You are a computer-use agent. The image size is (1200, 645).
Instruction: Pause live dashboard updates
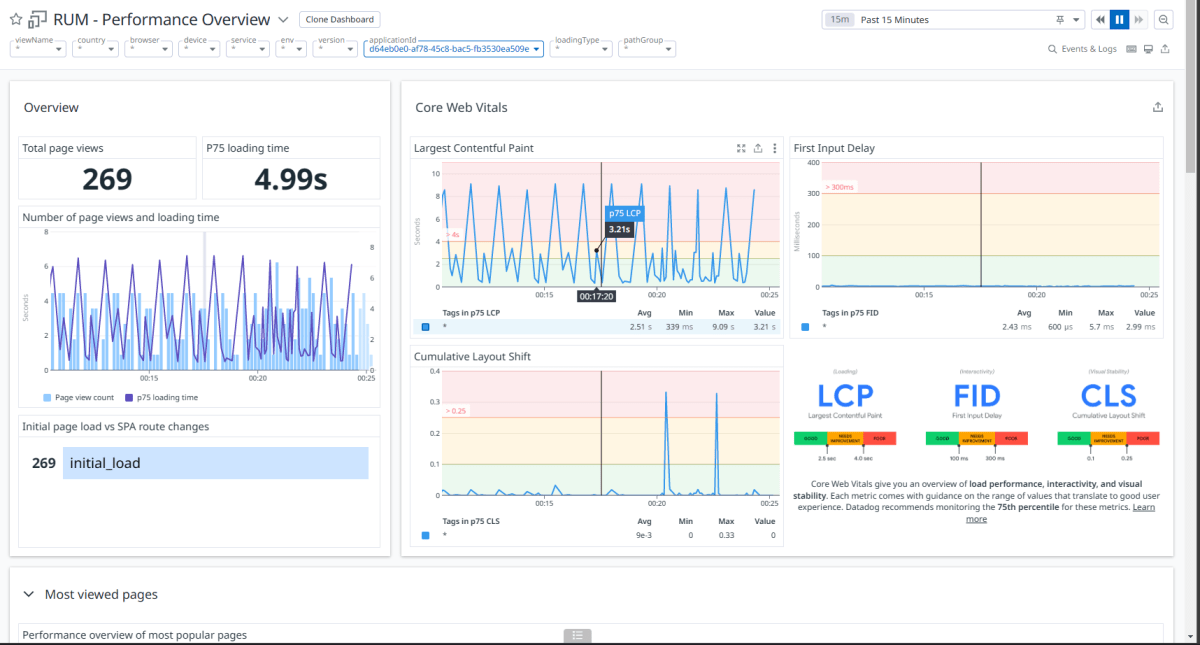1119,20
